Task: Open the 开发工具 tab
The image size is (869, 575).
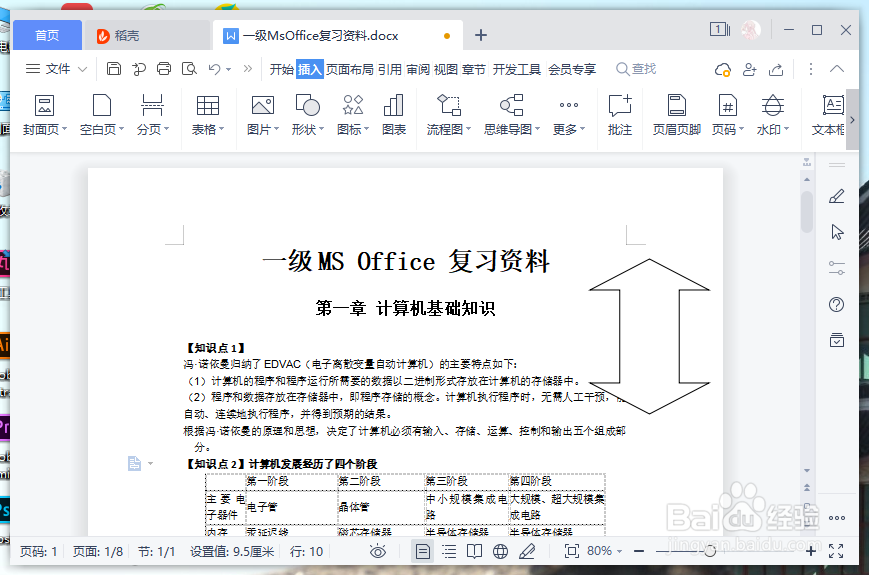Action: click(x=517, y=69)
